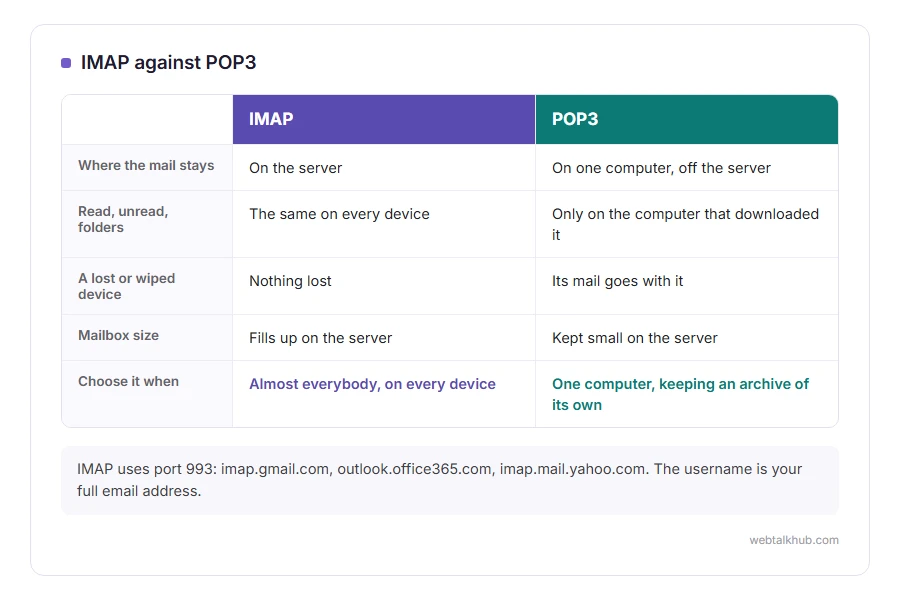Click 'Its mail goes with it' cell
The height and width of the screenshot is (597, 900).
point(686,286)
